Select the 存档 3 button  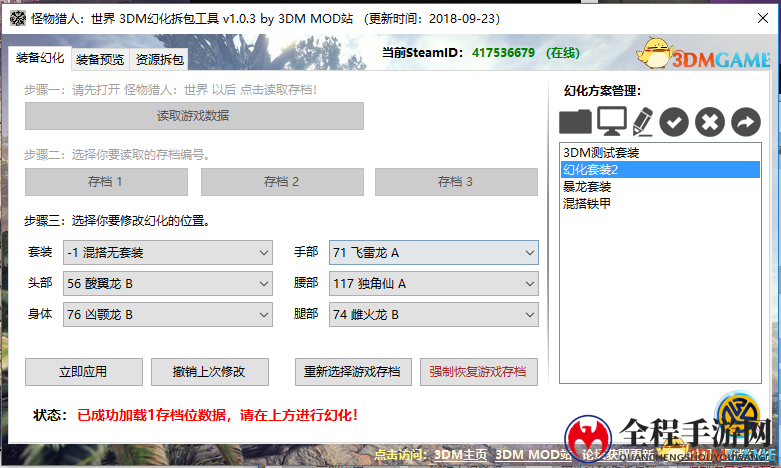point(456,182)
